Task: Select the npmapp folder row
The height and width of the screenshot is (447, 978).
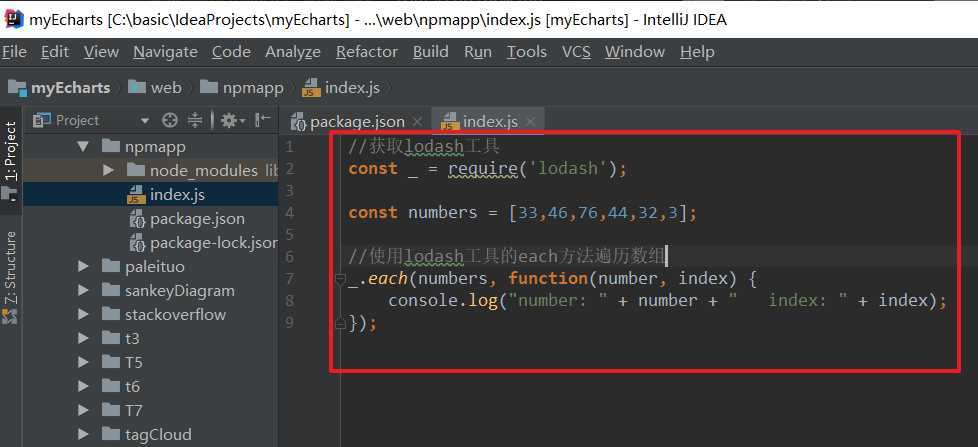Action: [151, 147]
